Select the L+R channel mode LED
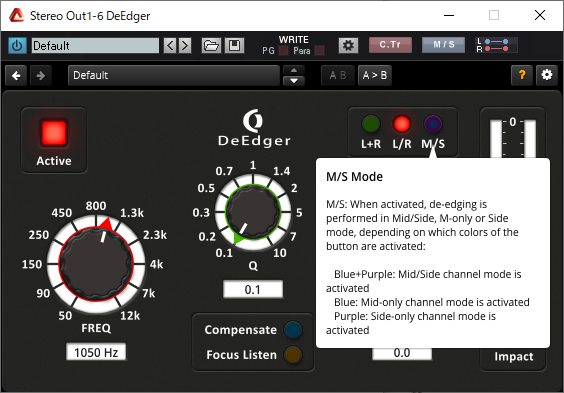 [x=371, y=124]
